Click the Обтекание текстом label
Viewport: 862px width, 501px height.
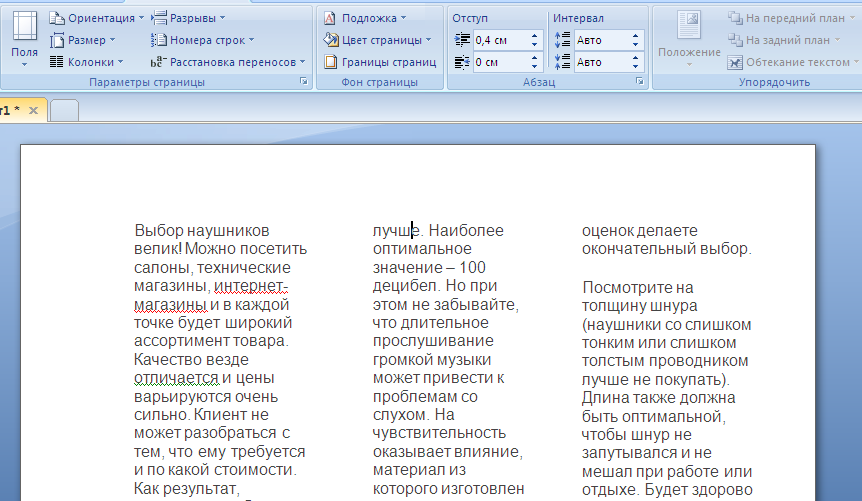coord(798,62)
